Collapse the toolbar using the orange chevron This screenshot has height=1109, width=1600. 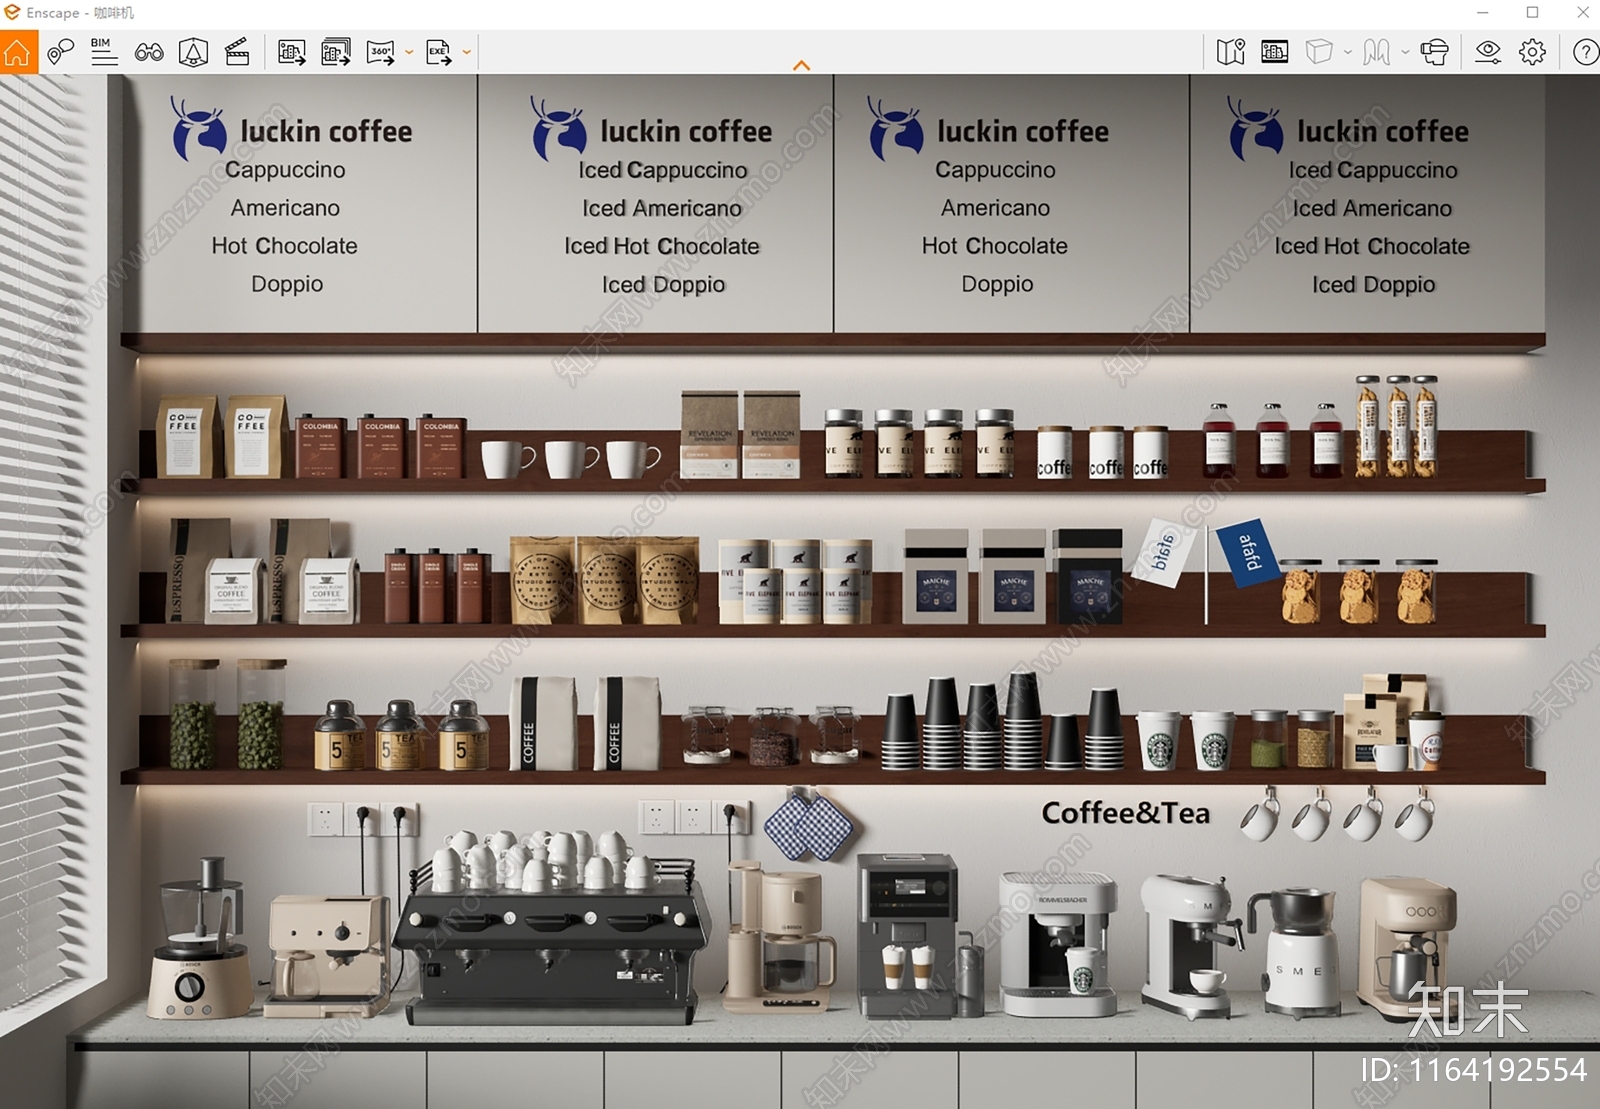click(801, 65)
